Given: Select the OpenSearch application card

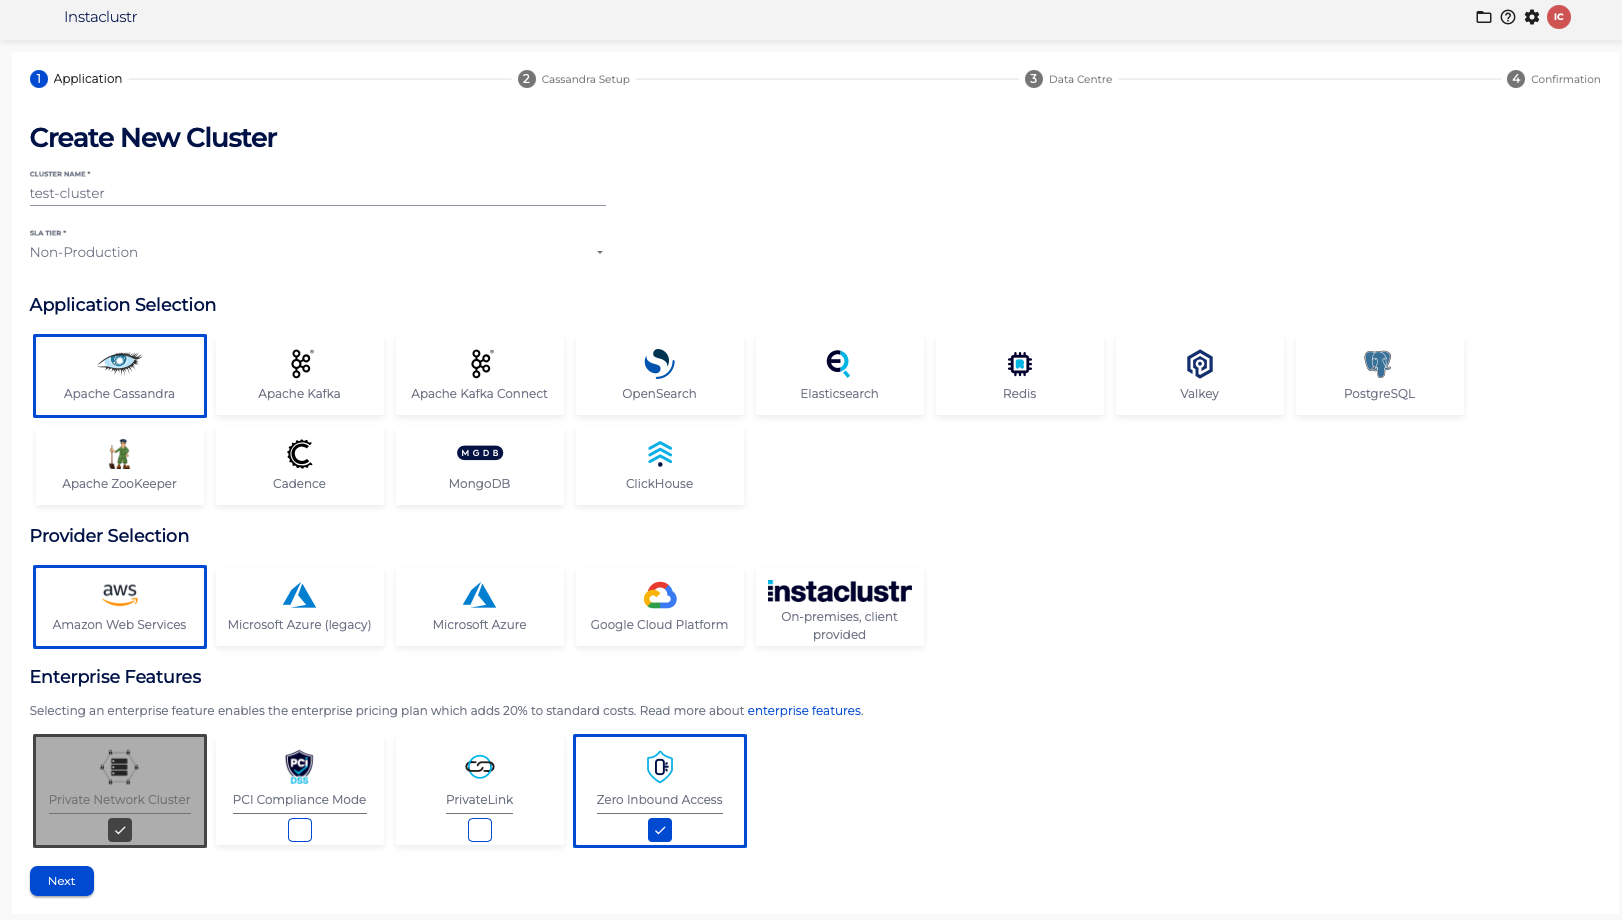Looking at the screenshot, I should (x=660, y=376).
